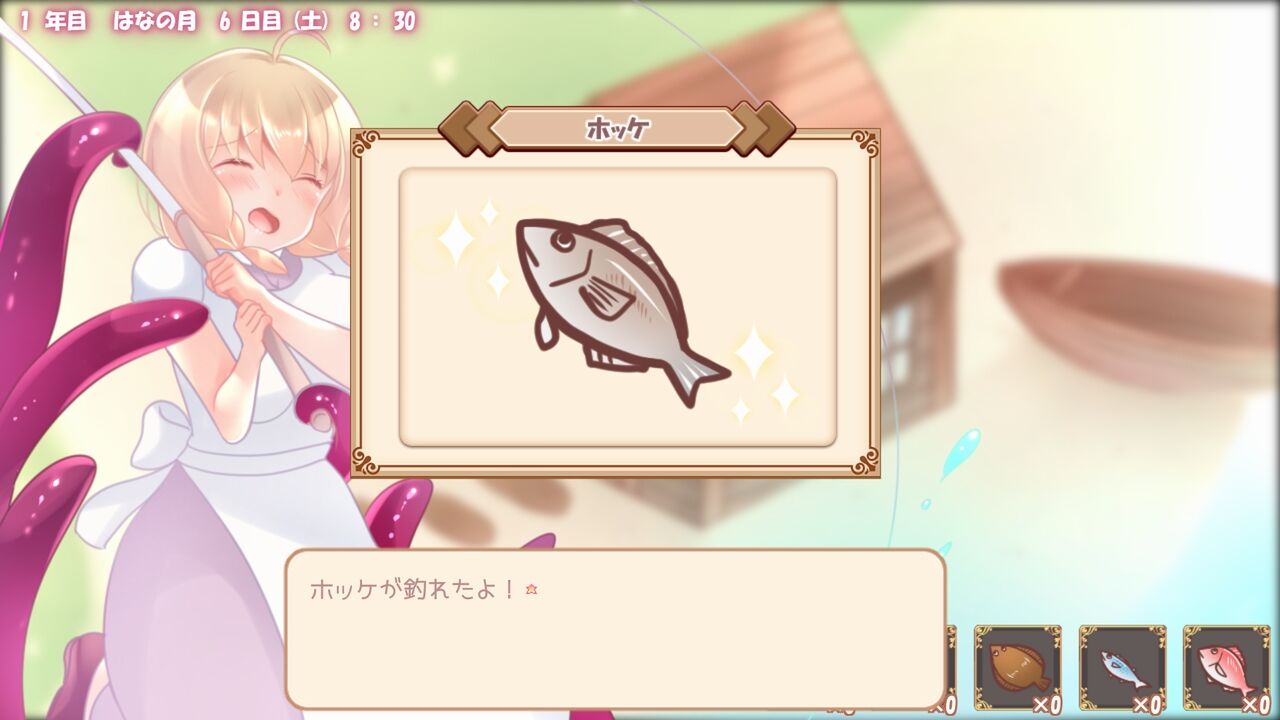Click the x0 counter under the flounder

pos(1046,706)
